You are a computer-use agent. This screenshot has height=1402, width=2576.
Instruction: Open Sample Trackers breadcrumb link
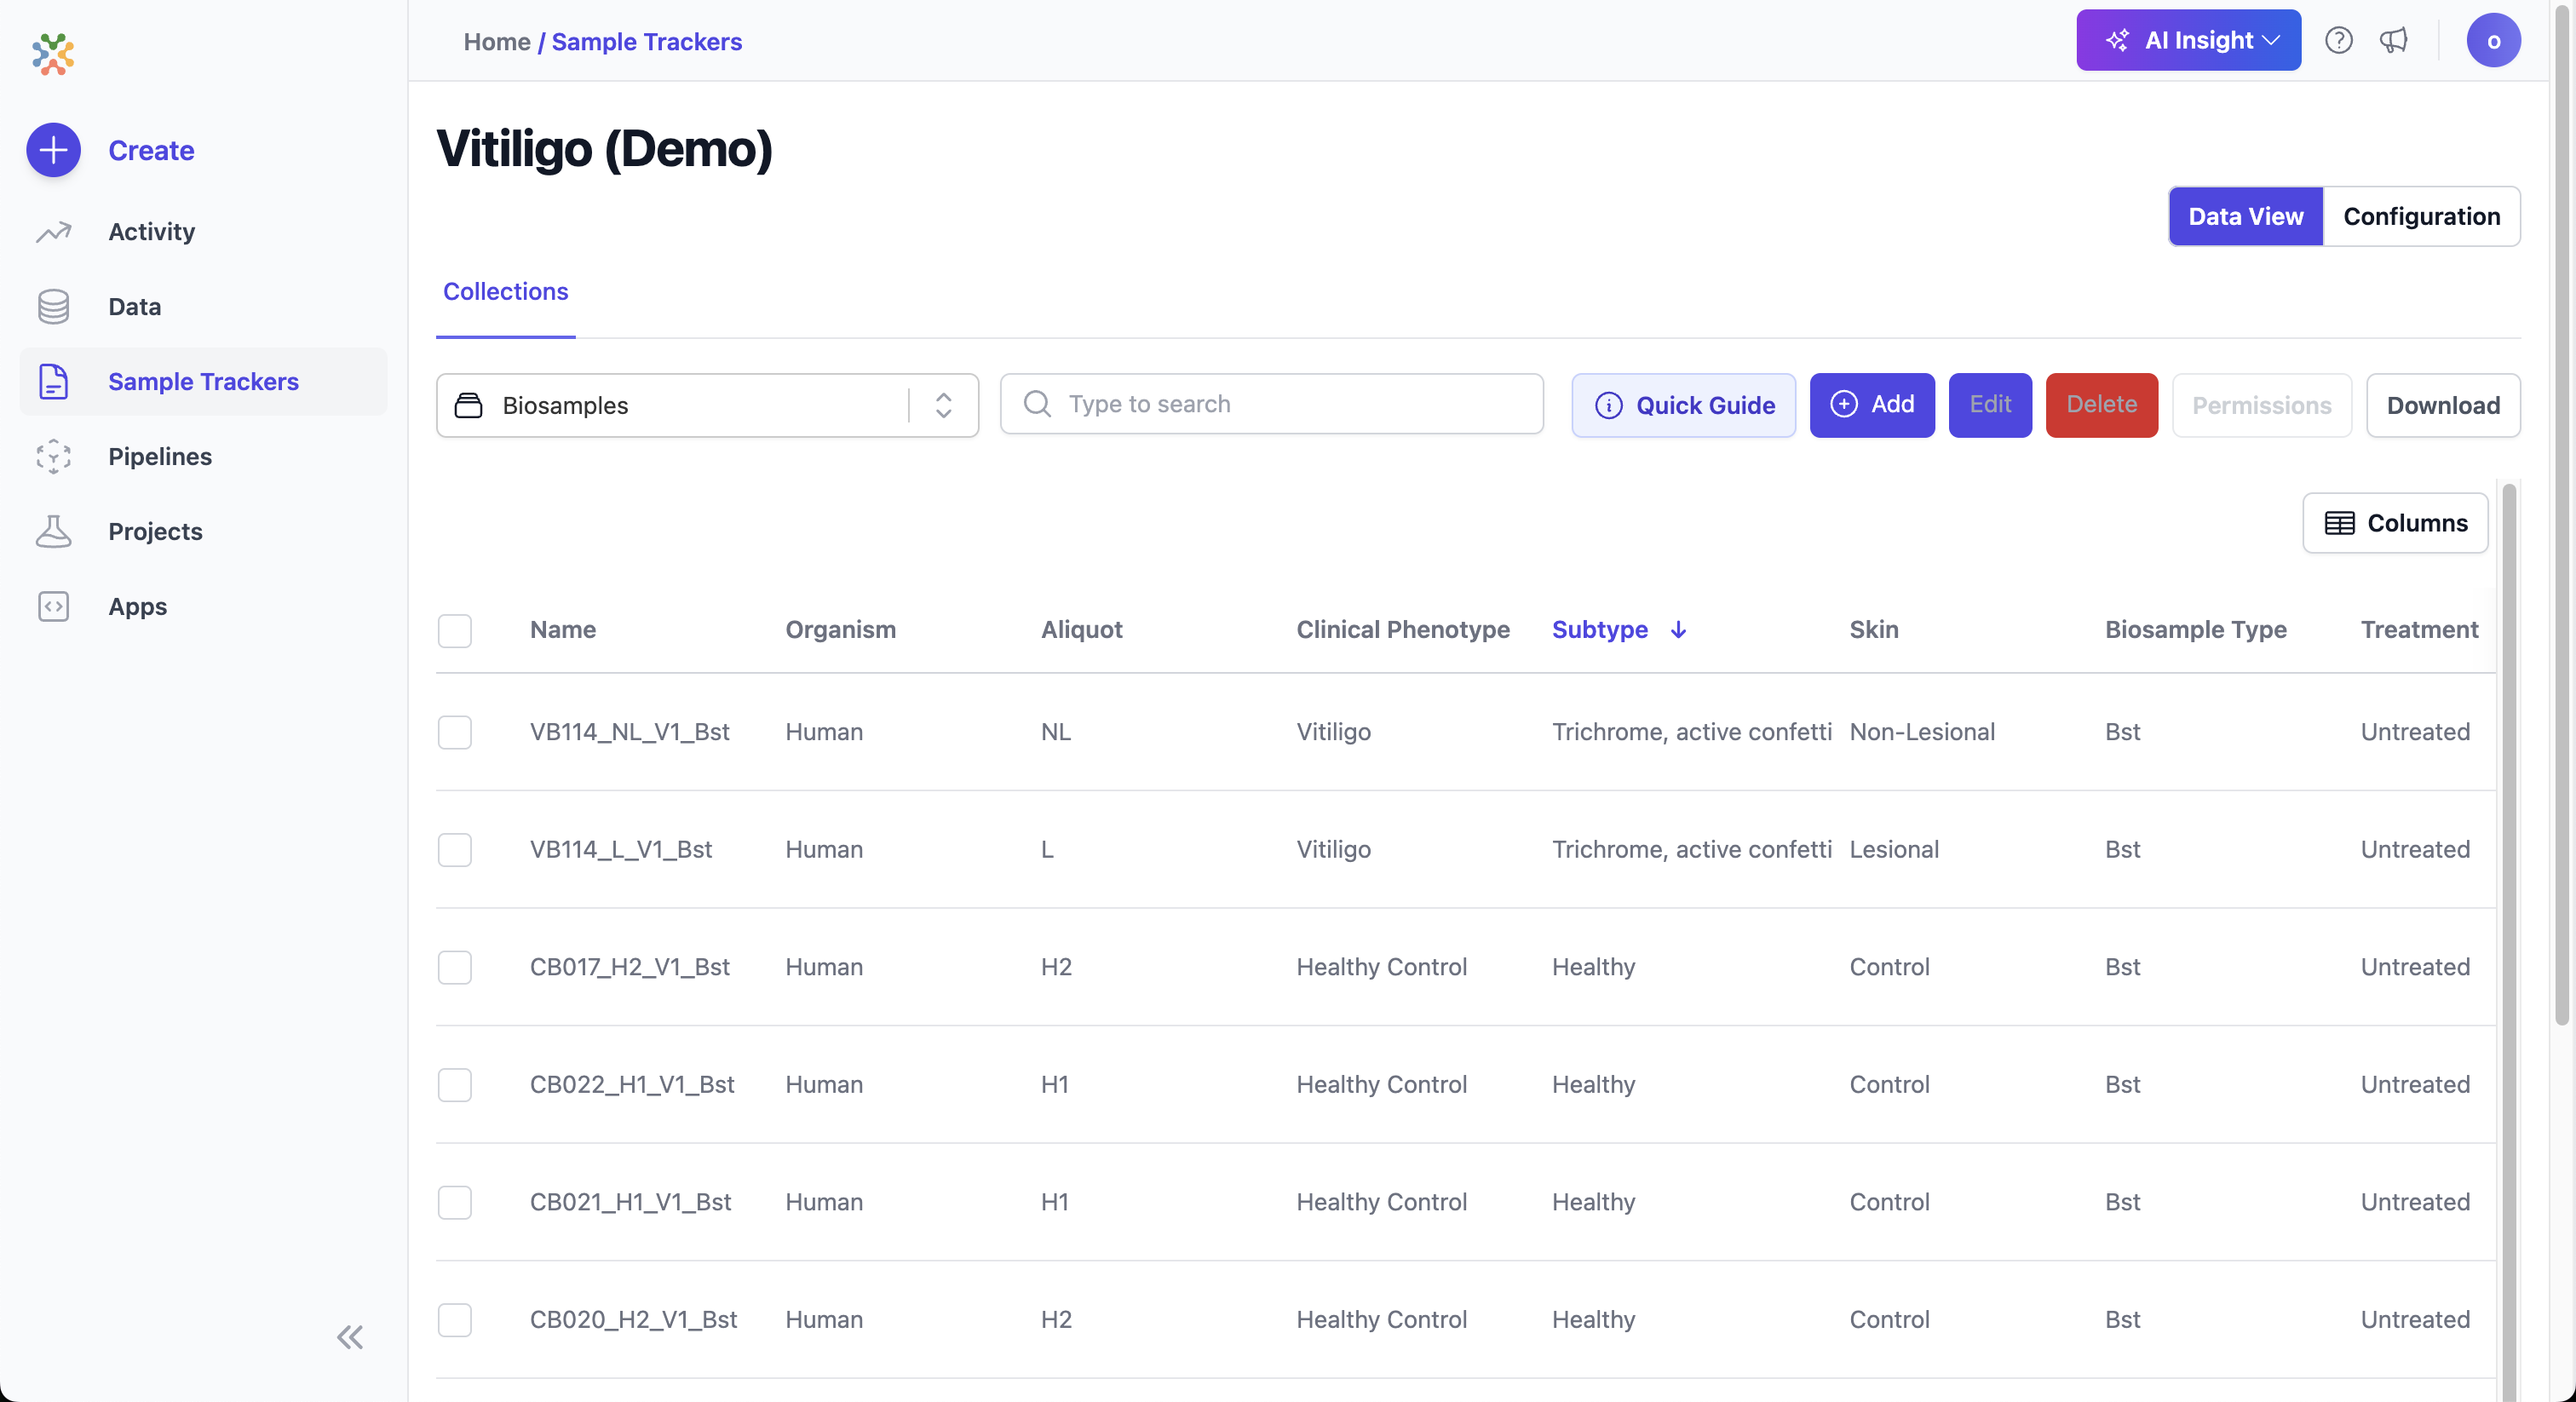tap(646, 41)
